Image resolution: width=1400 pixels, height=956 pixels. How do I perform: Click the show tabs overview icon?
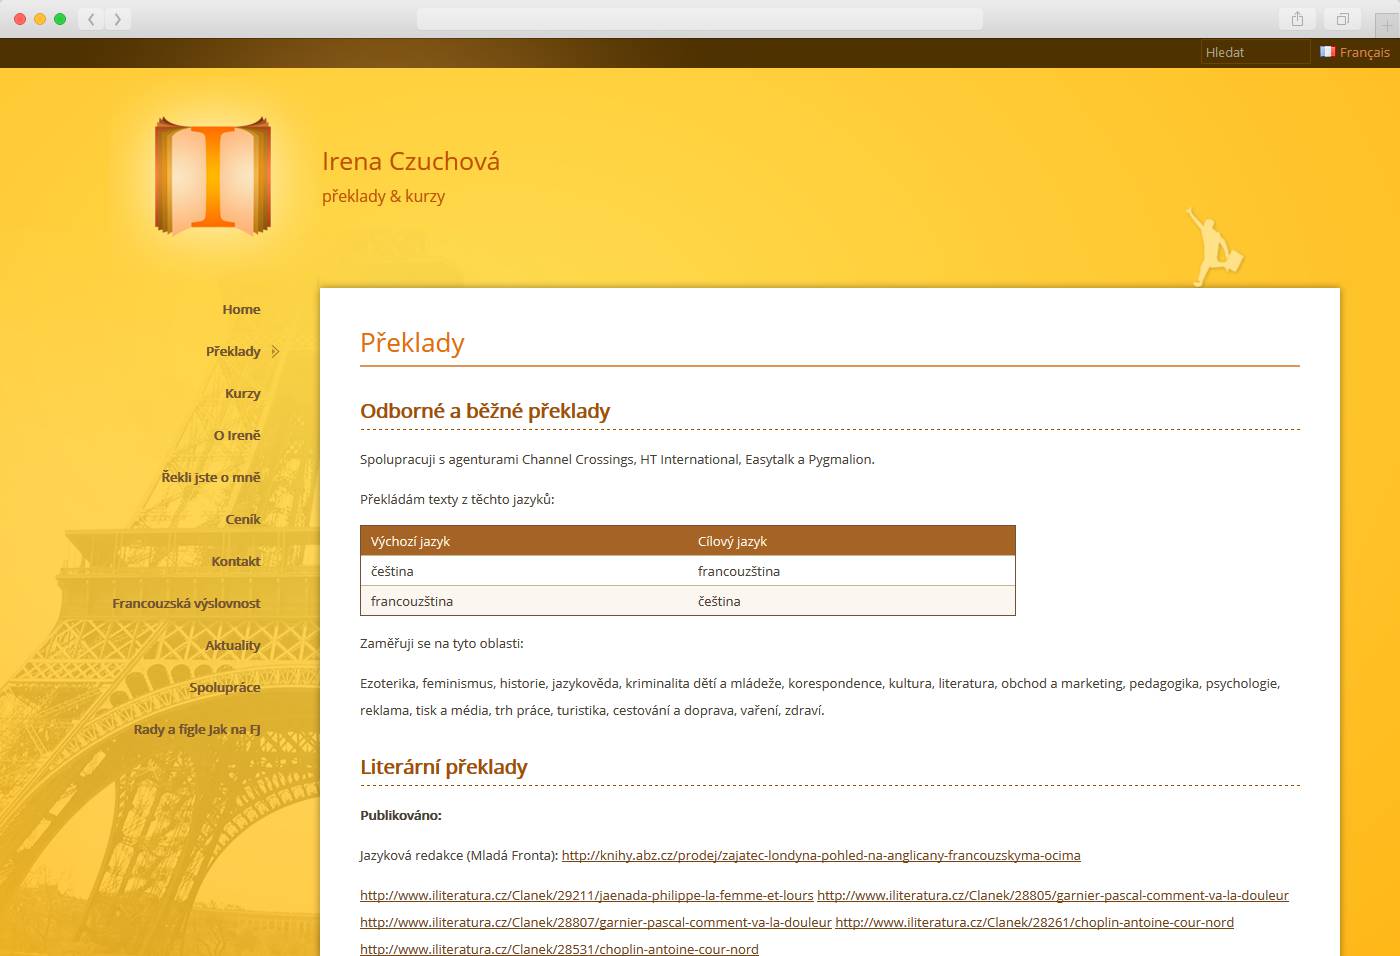[x=1342, y=19]
